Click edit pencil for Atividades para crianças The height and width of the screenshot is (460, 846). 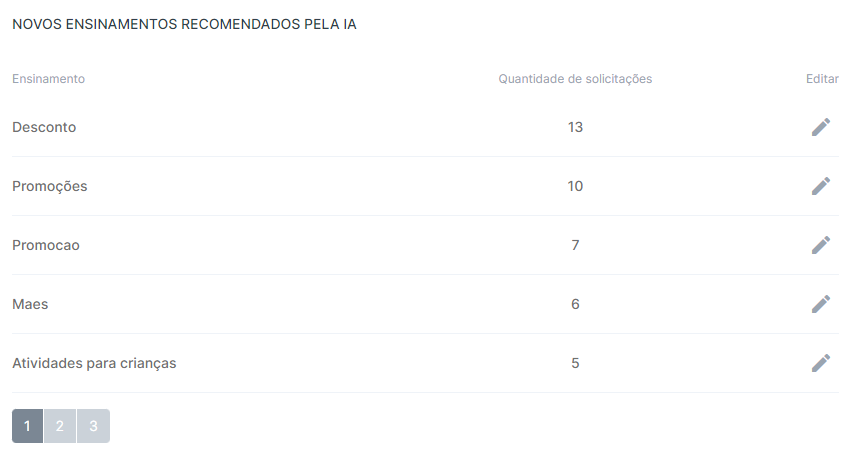(x=821, y=363)
